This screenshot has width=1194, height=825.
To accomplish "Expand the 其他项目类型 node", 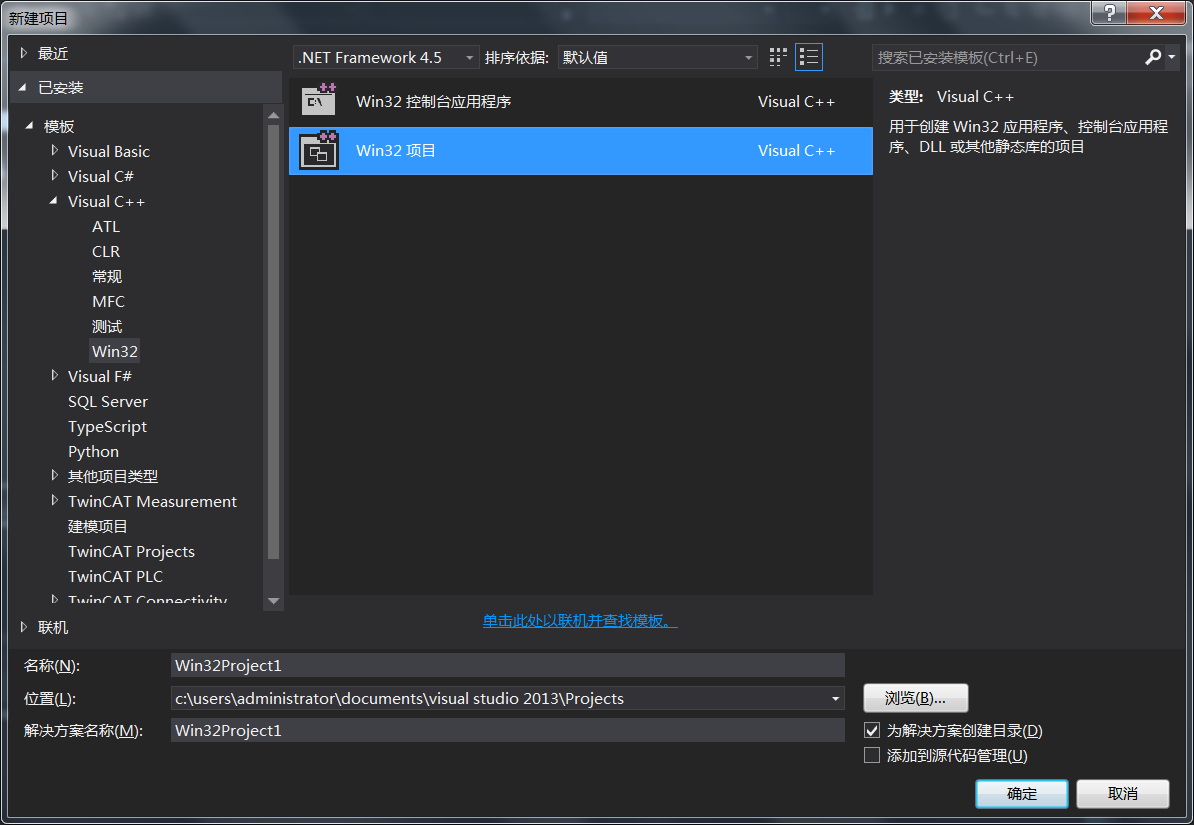I will point(54,475).
